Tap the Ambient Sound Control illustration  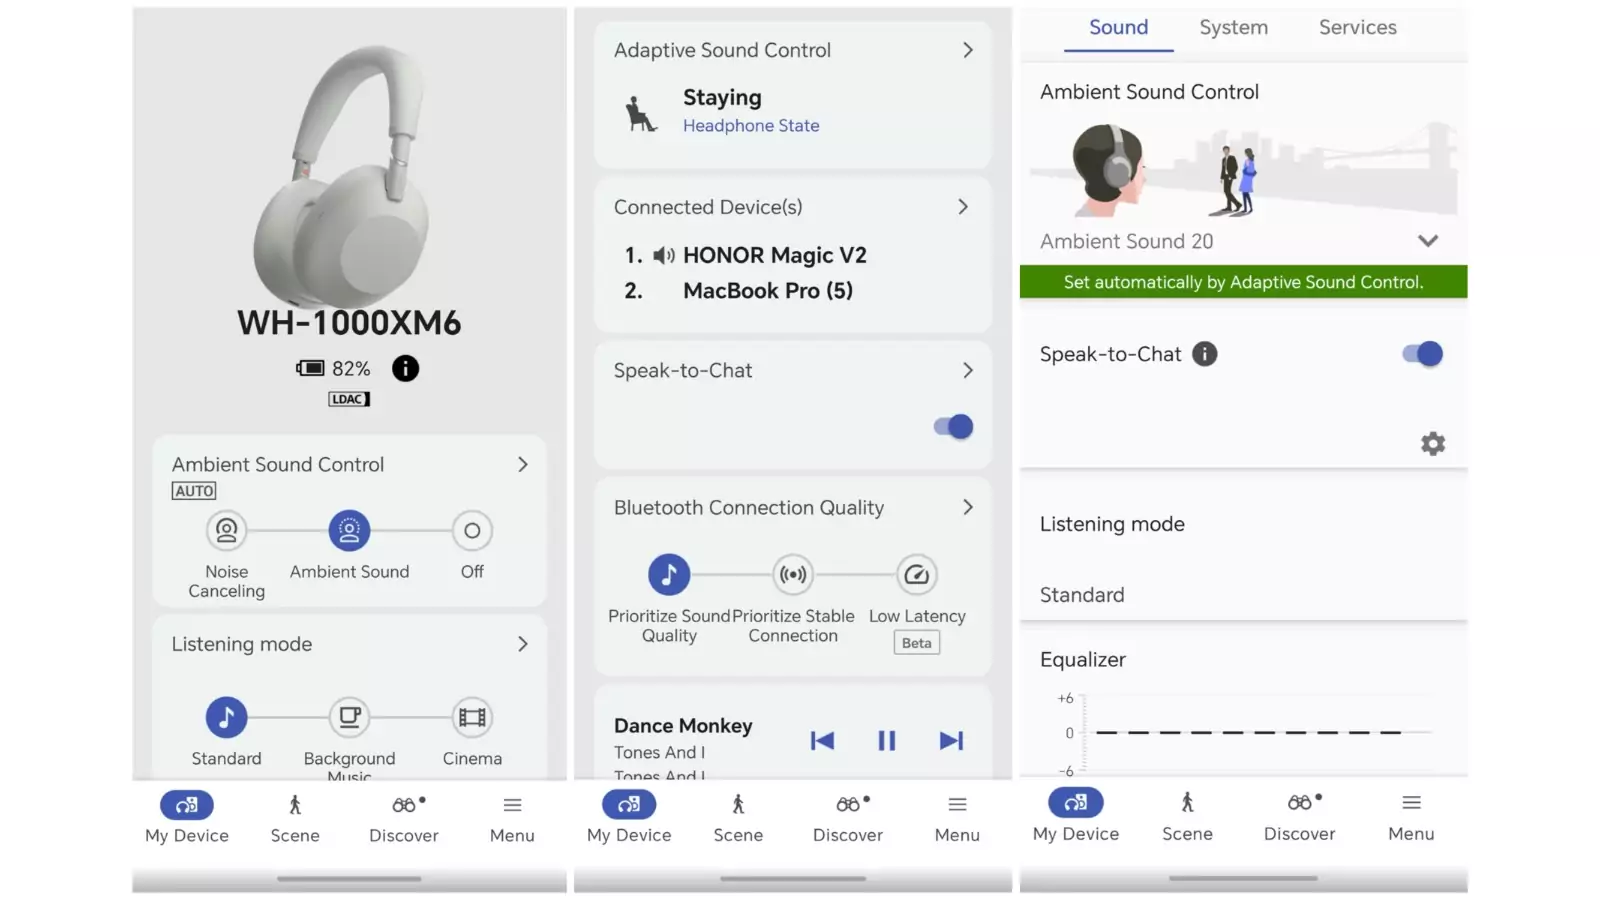(1243, 168)
